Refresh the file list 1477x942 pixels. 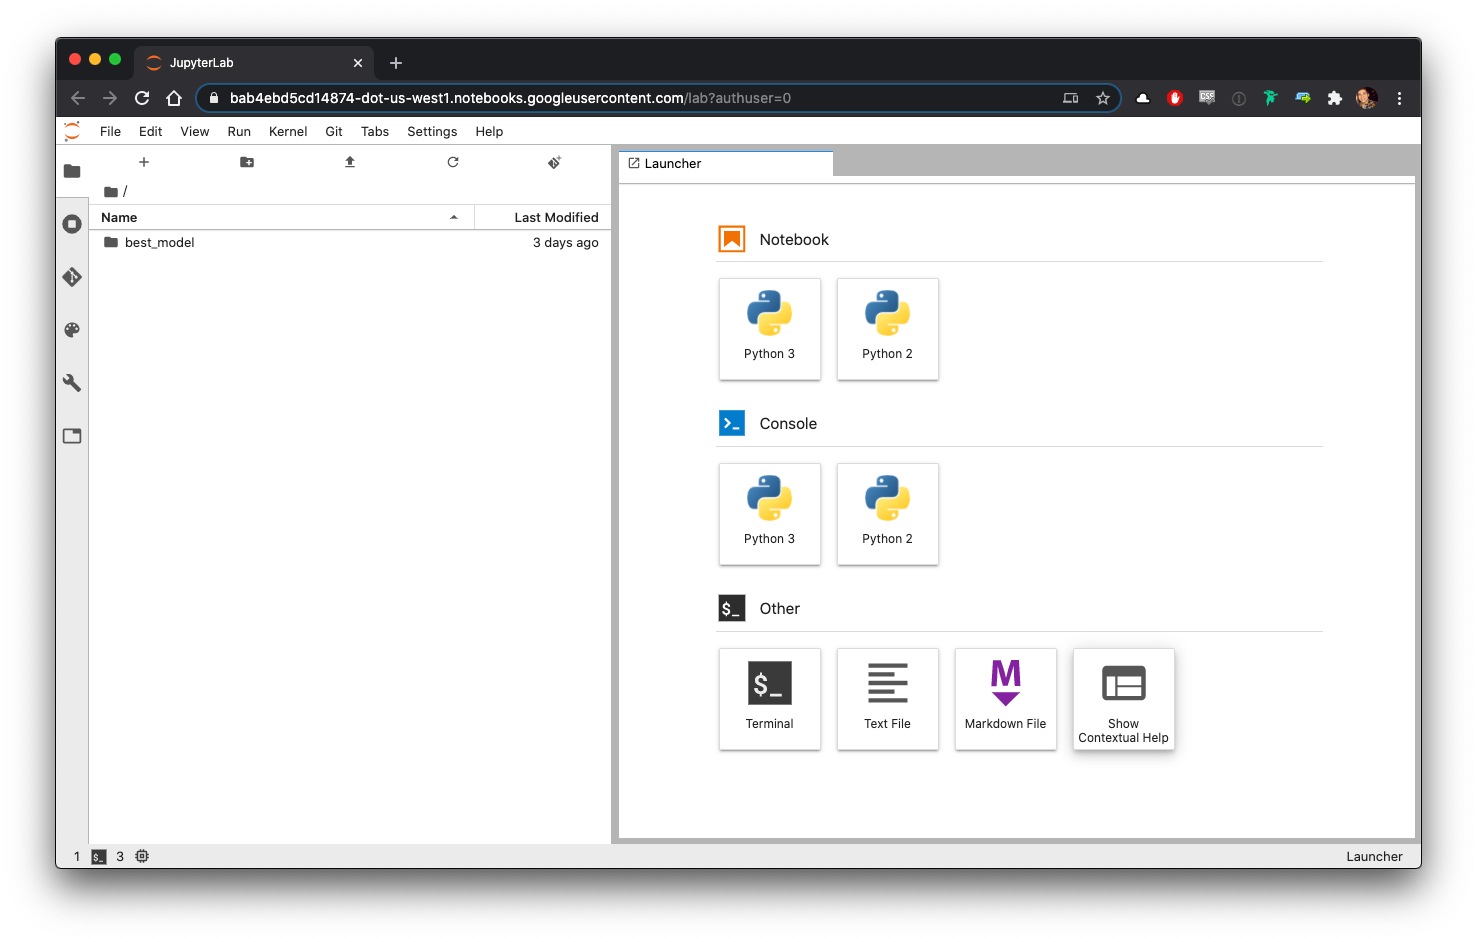click(x=453, y=162)
